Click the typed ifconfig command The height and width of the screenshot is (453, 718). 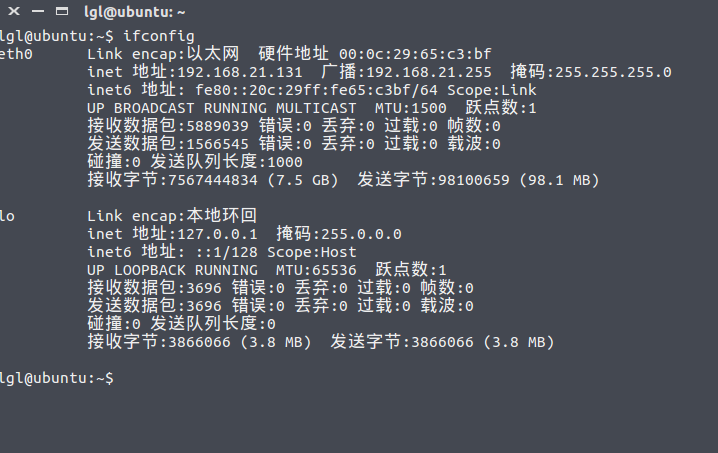tap(159, 35)
